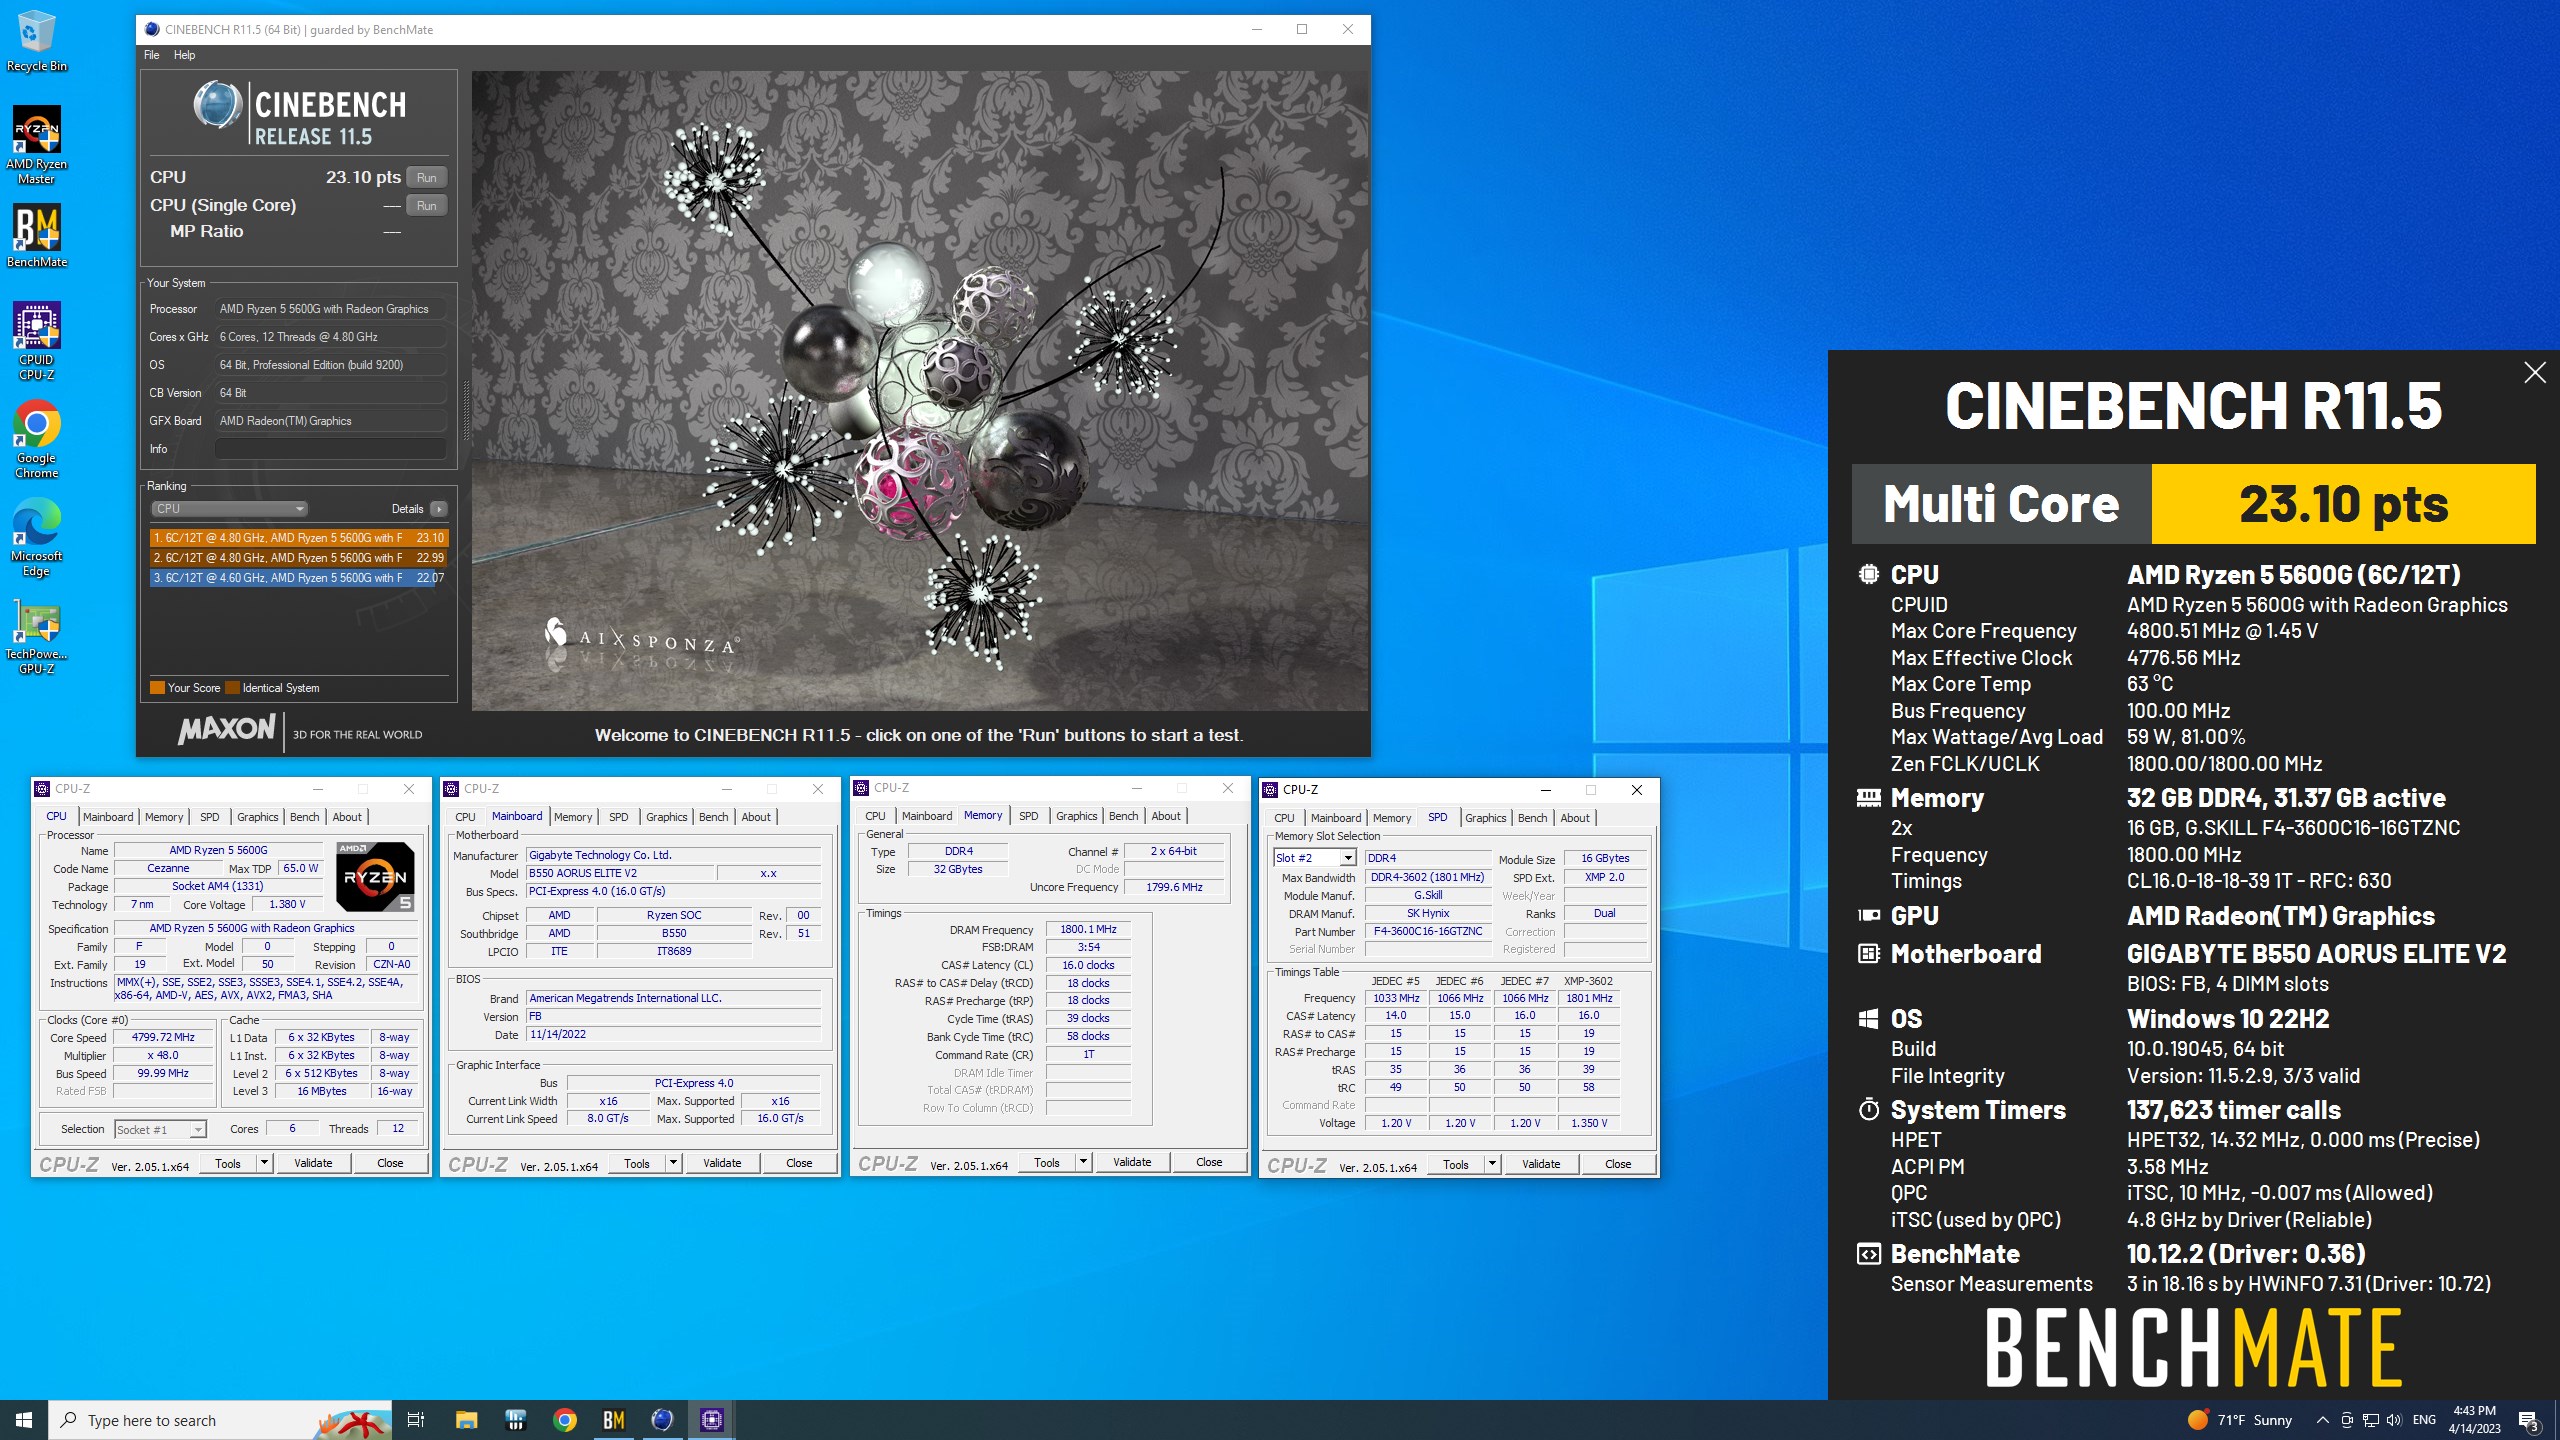
Task: Open TechPowerUp GPU-Z desktop icon
Action: [x=36, y=636]
